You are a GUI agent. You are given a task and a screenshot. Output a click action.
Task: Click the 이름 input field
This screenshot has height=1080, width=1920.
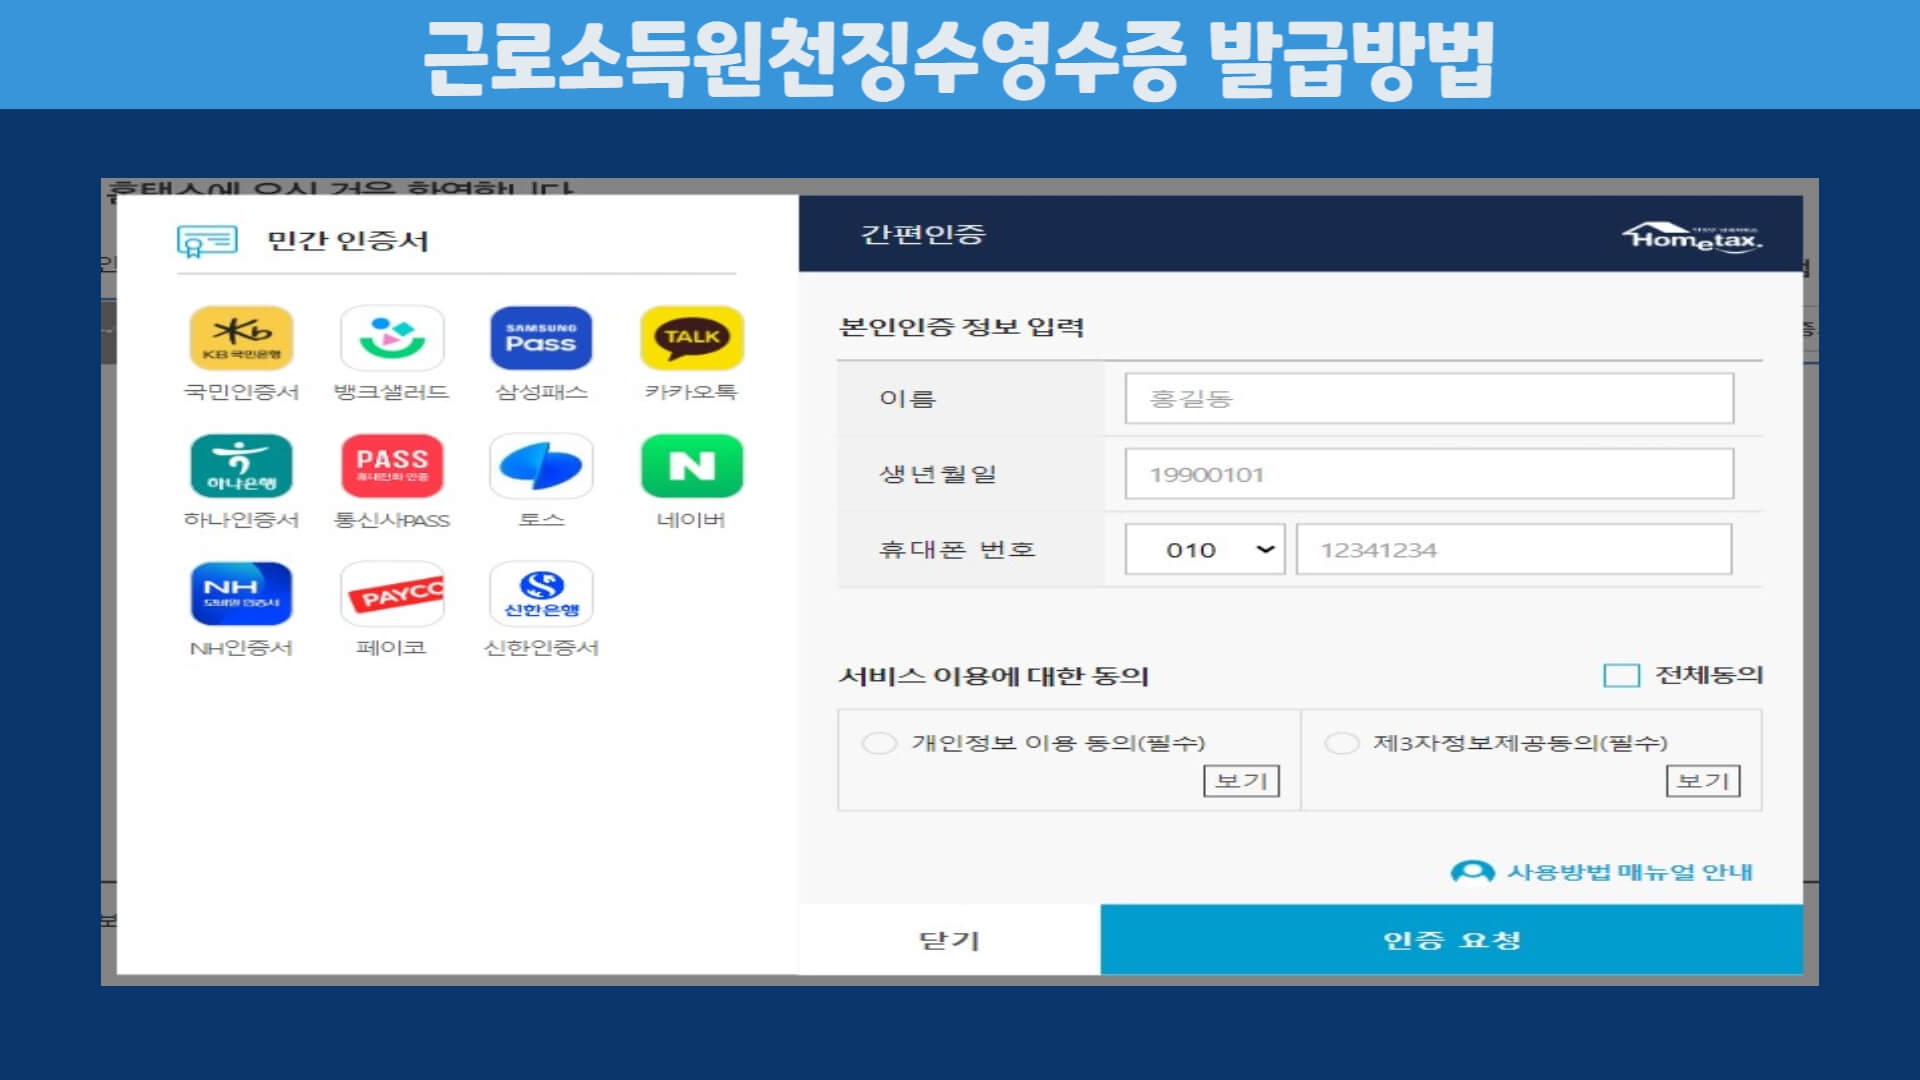pos(1428,399)
